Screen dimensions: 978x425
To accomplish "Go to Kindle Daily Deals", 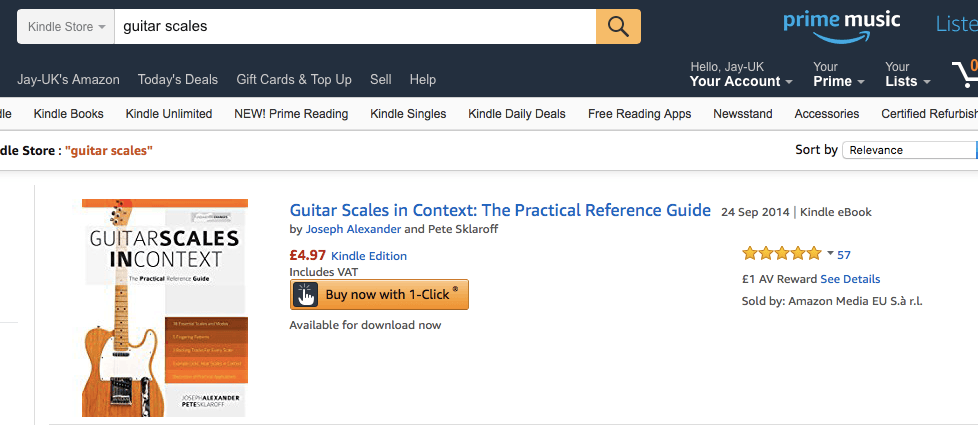I will (x=516, y=114).
